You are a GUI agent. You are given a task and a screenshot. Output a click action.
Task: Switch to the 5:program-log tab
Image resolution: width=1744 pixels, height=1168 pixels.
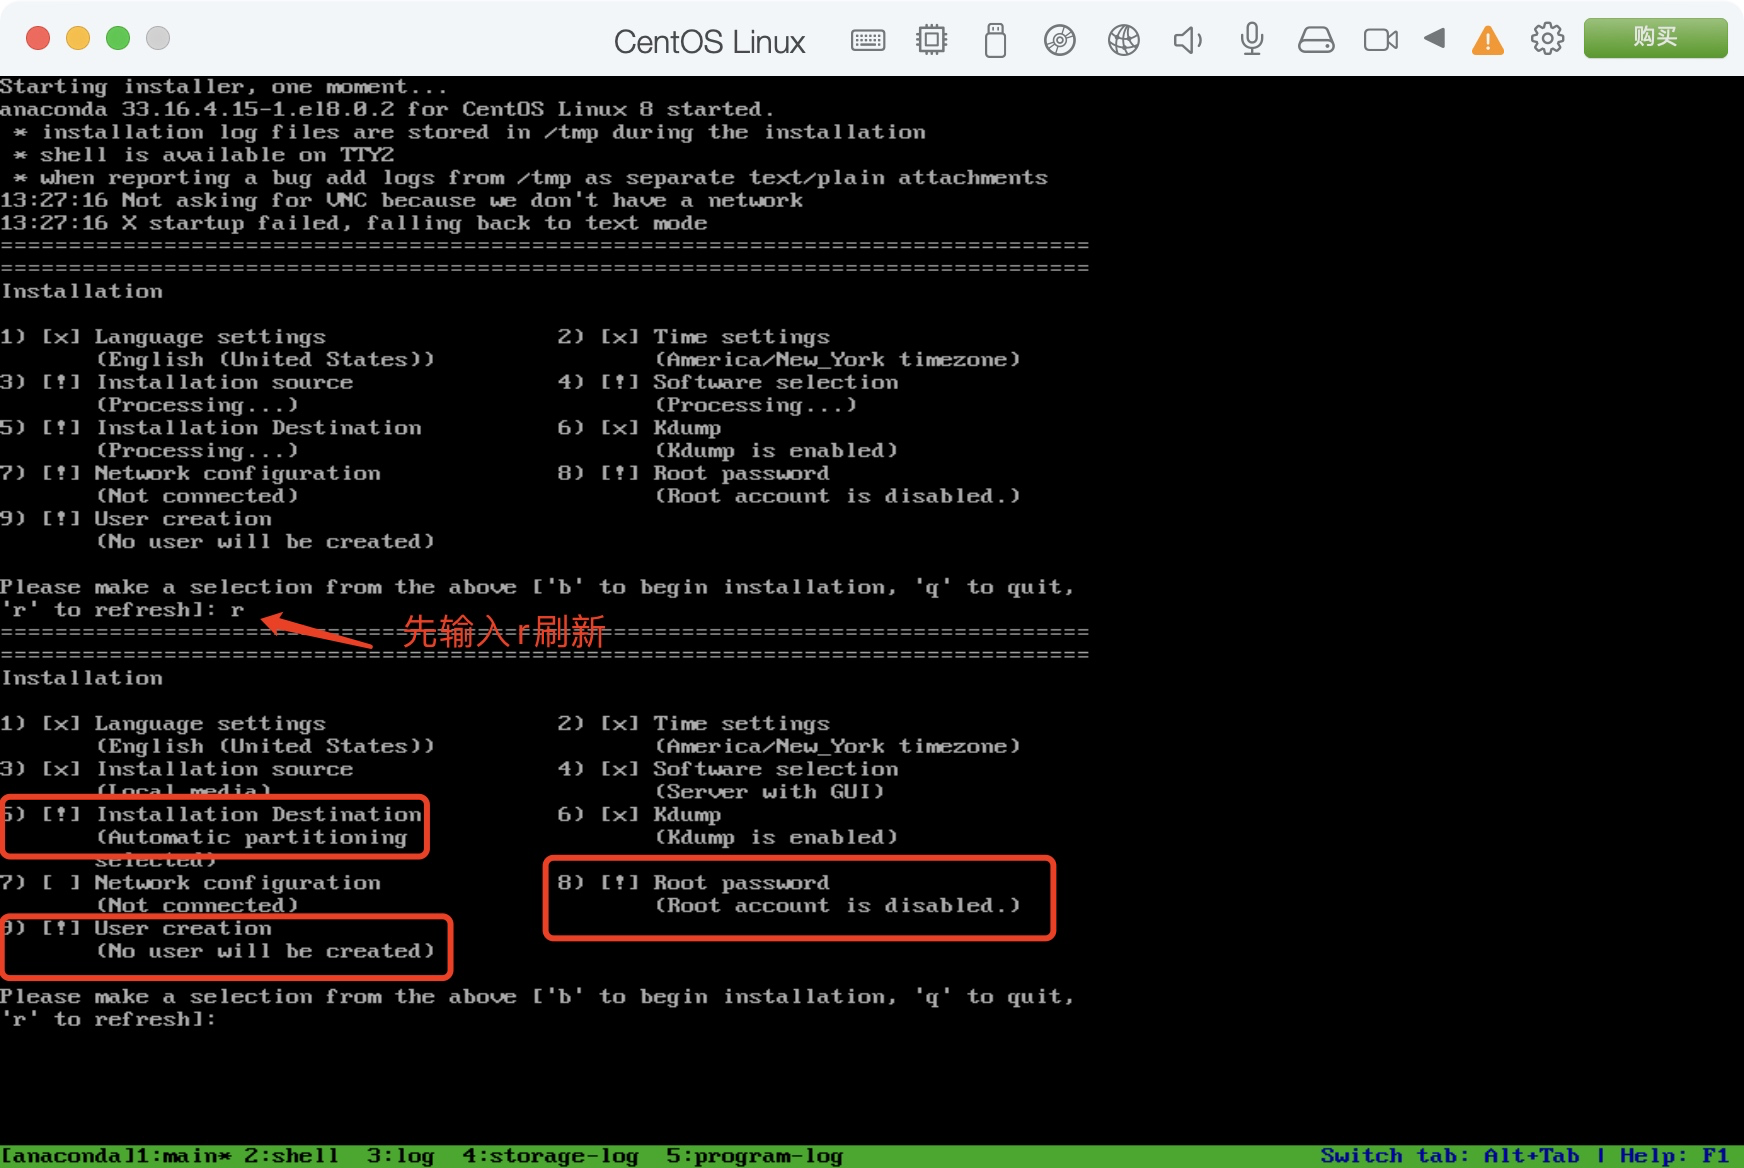pyautogui.click(x=754, y=1156)
